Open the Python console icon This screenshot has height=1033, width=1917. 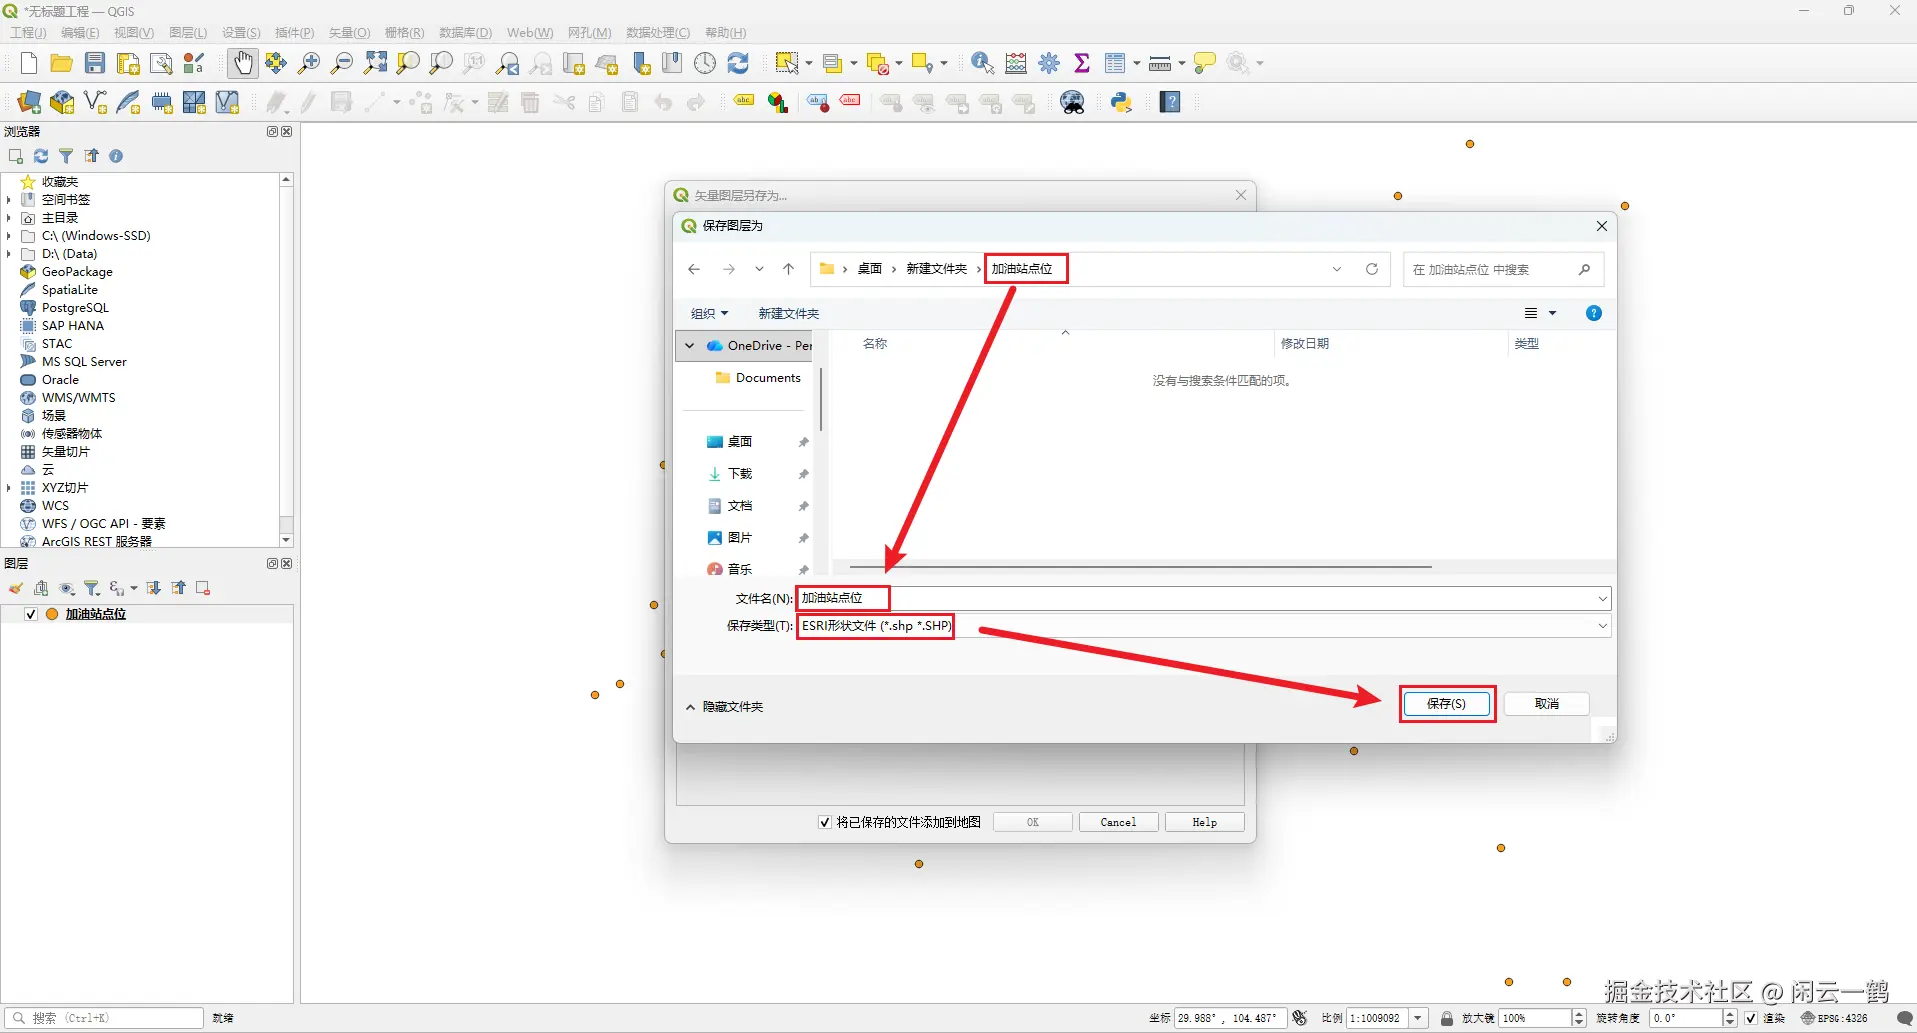tap(1121, 102)
